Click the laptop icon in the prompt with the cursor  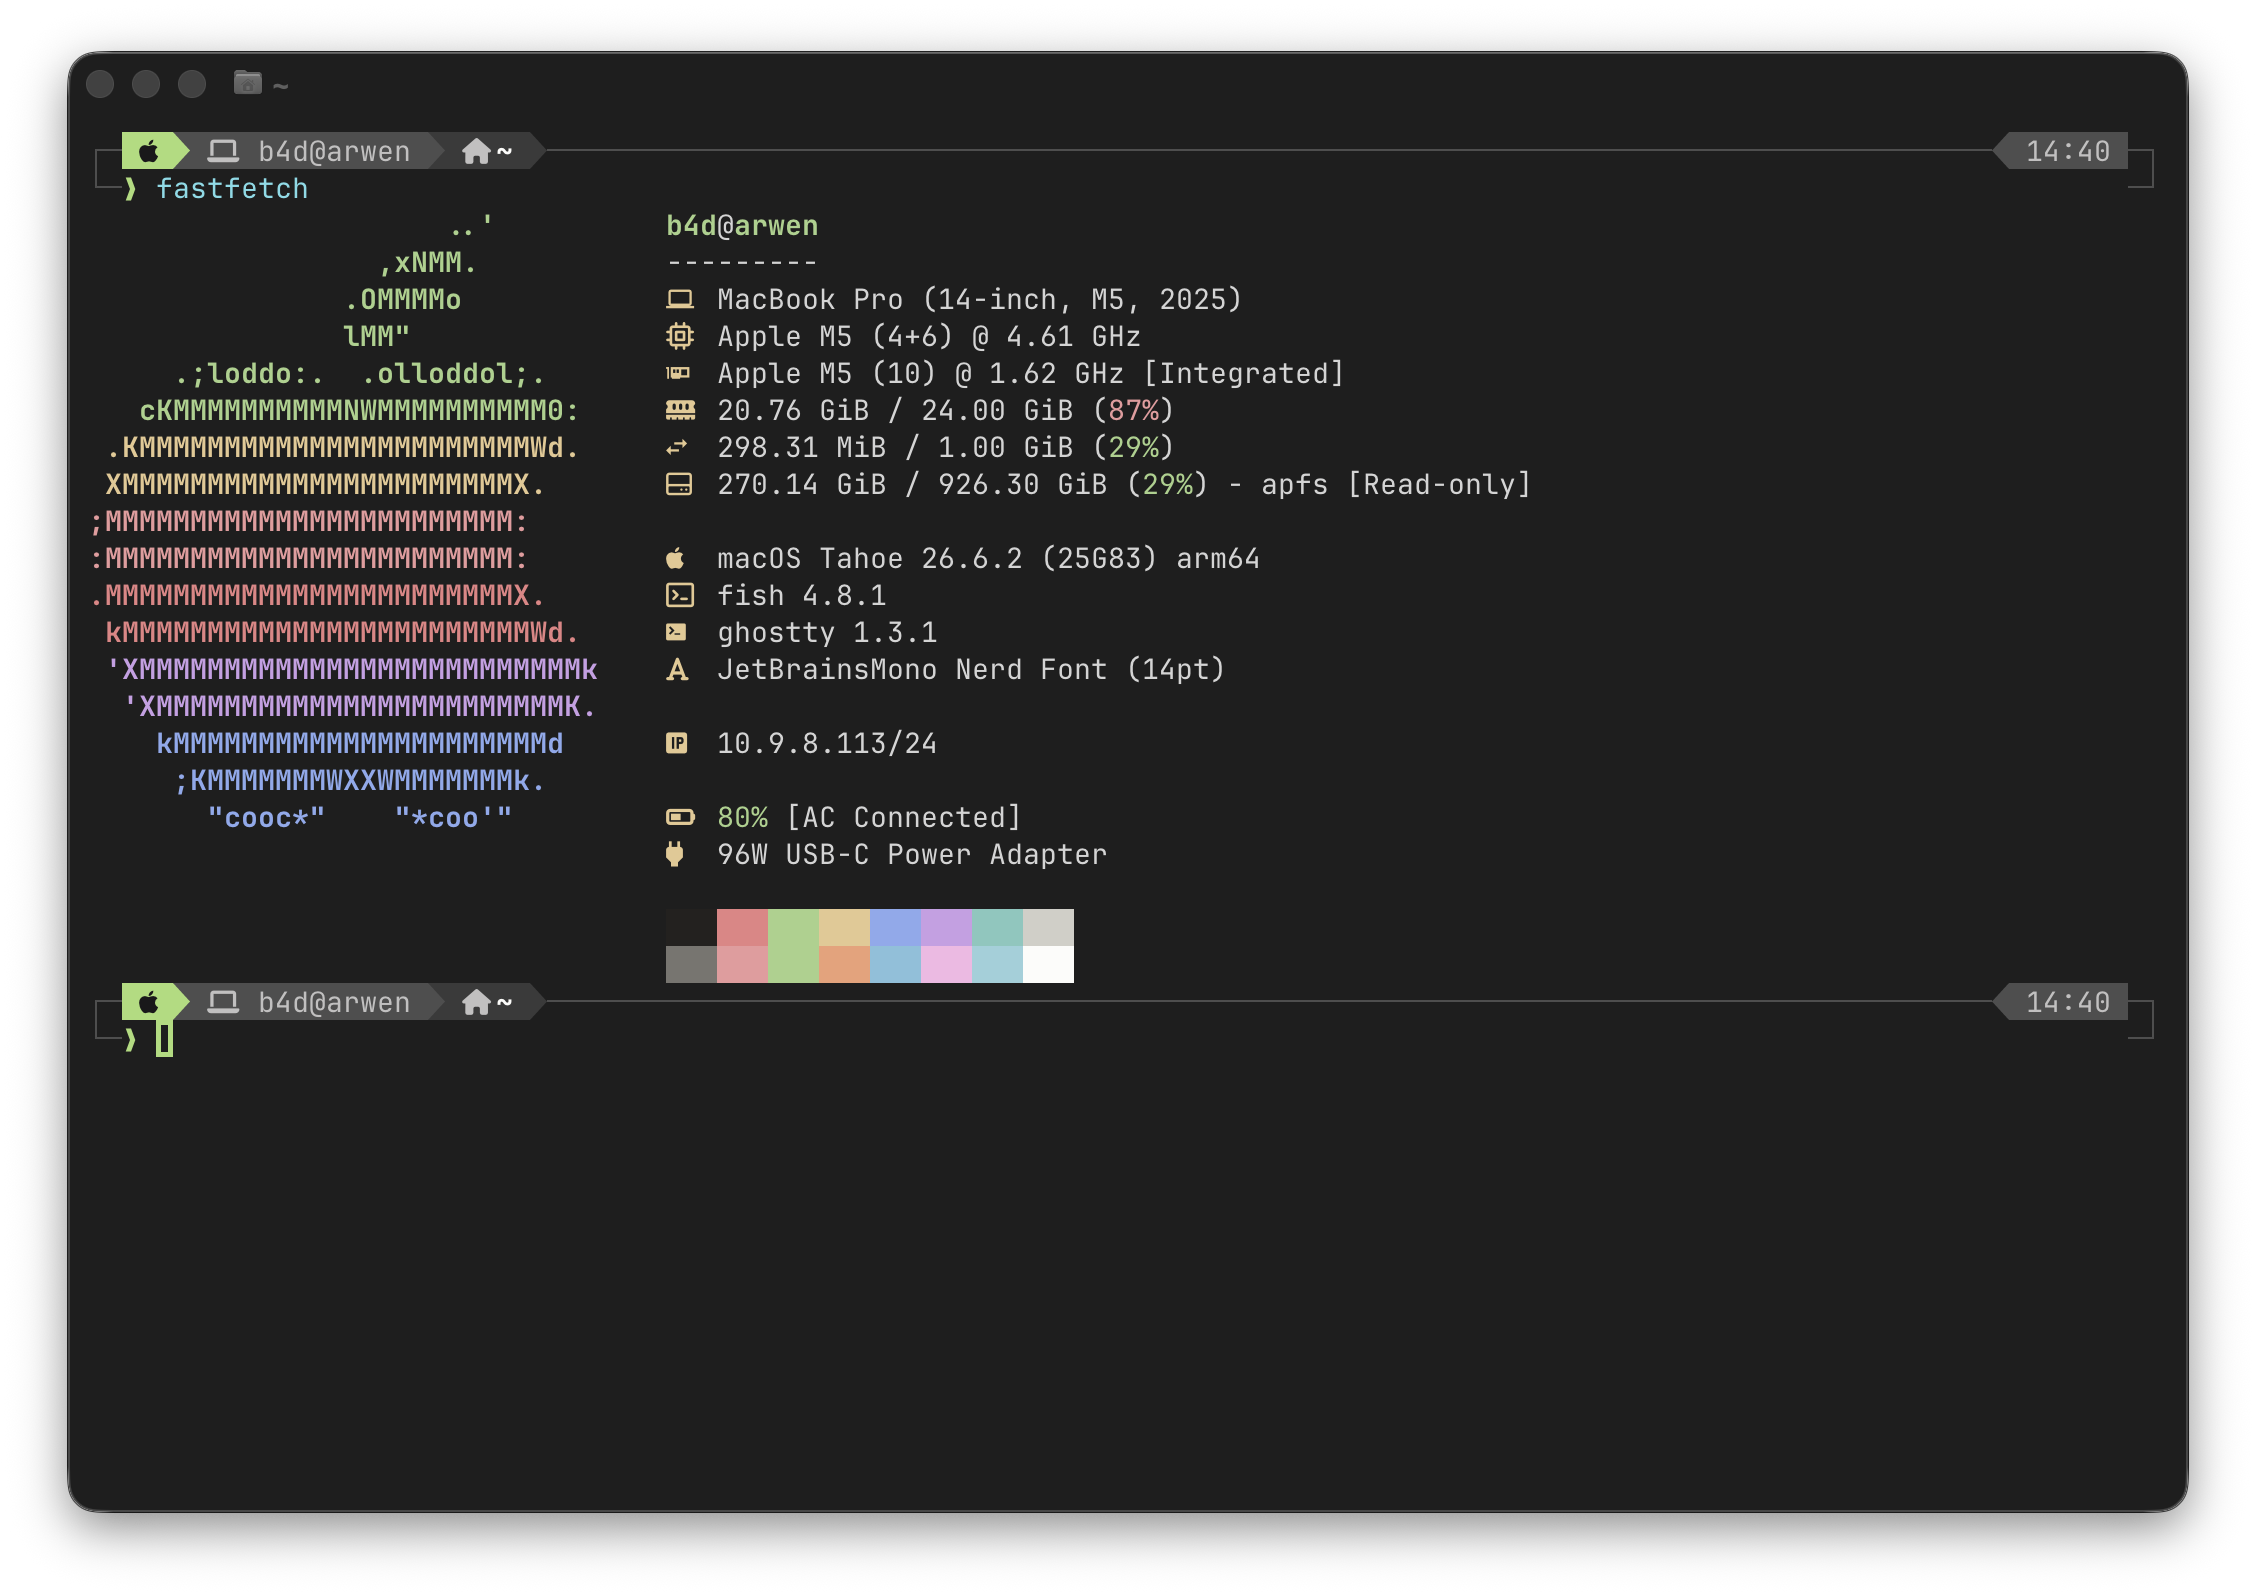[223, 1002]
